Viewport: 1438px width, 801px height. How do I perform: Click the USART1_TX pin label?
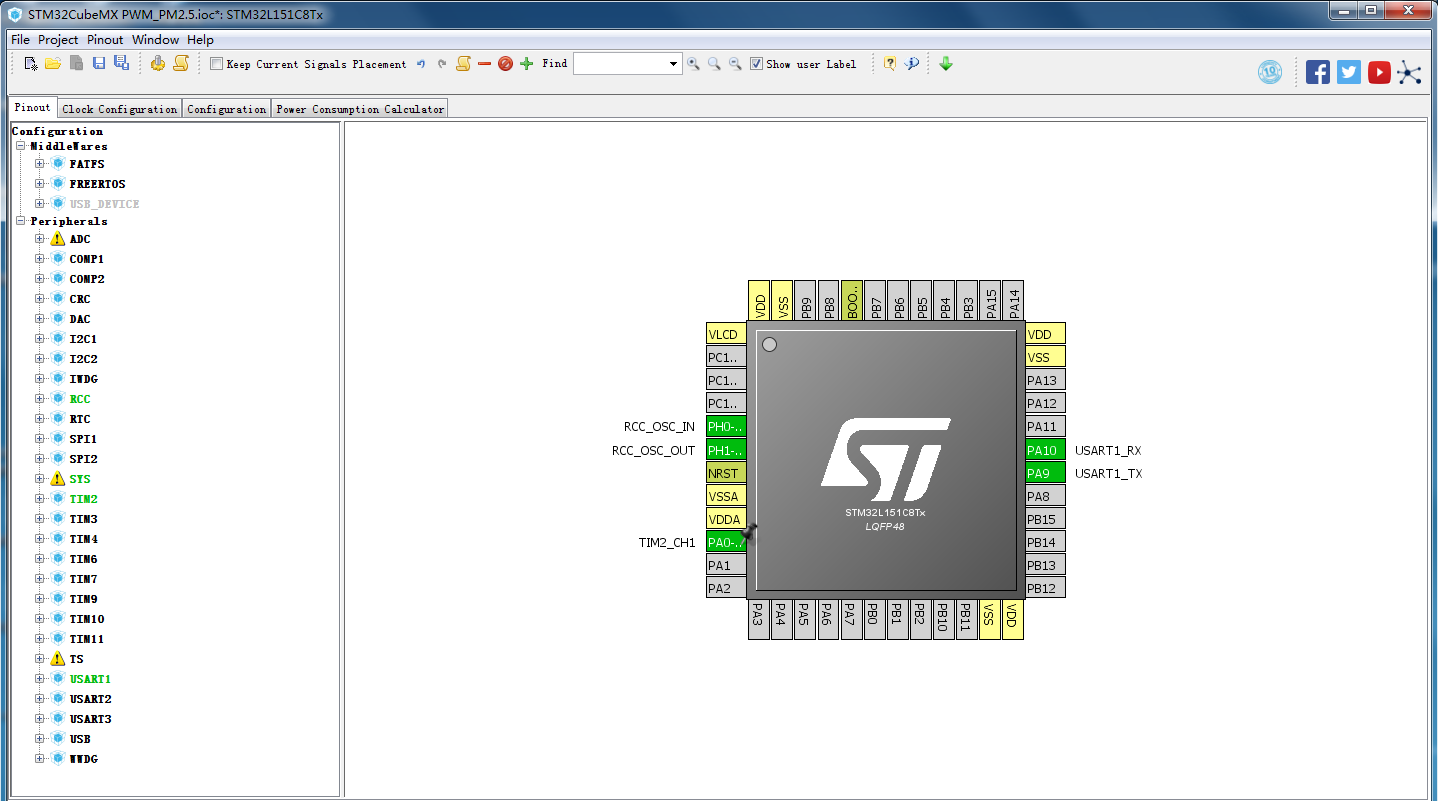point(1108,474)
